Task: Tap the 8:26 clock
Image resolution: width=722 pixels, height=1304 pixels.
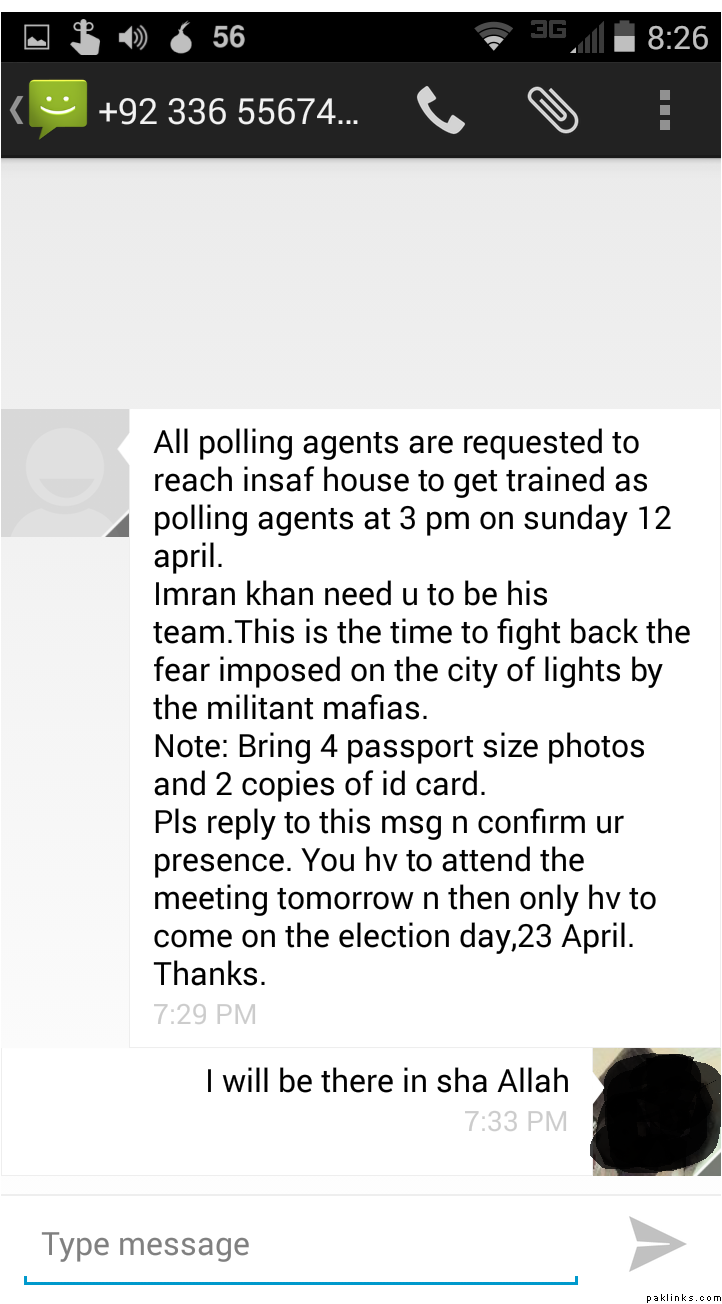Action: pos(677,38)
